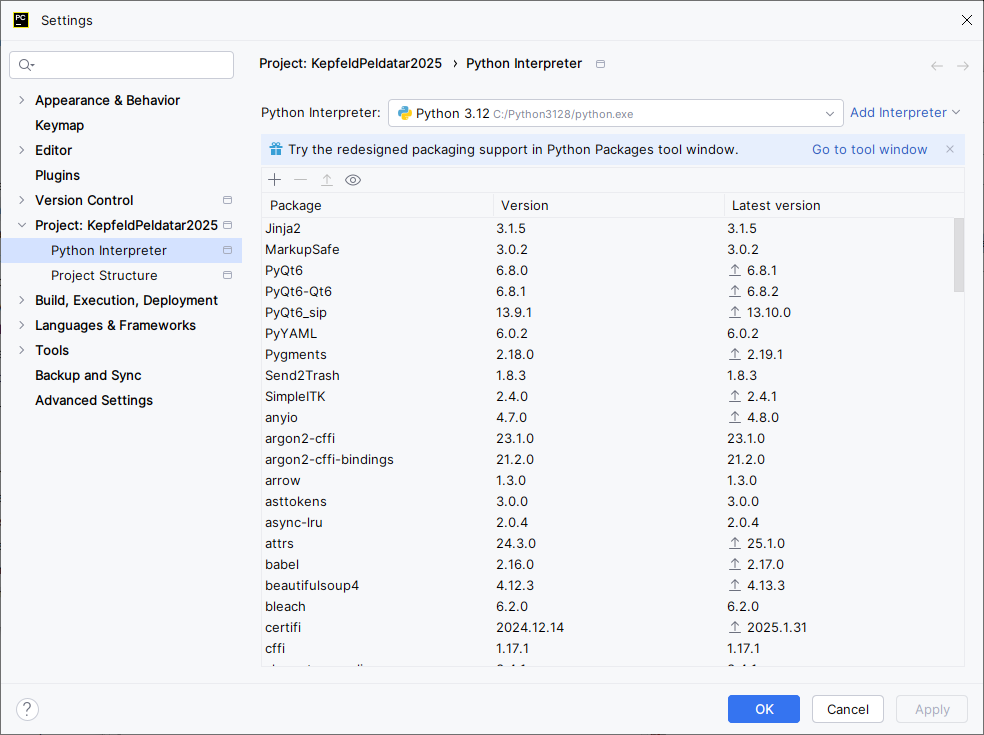
Task: Click upgrade arrow beside Pygments 2.19.1
Action: click(735, 355)
